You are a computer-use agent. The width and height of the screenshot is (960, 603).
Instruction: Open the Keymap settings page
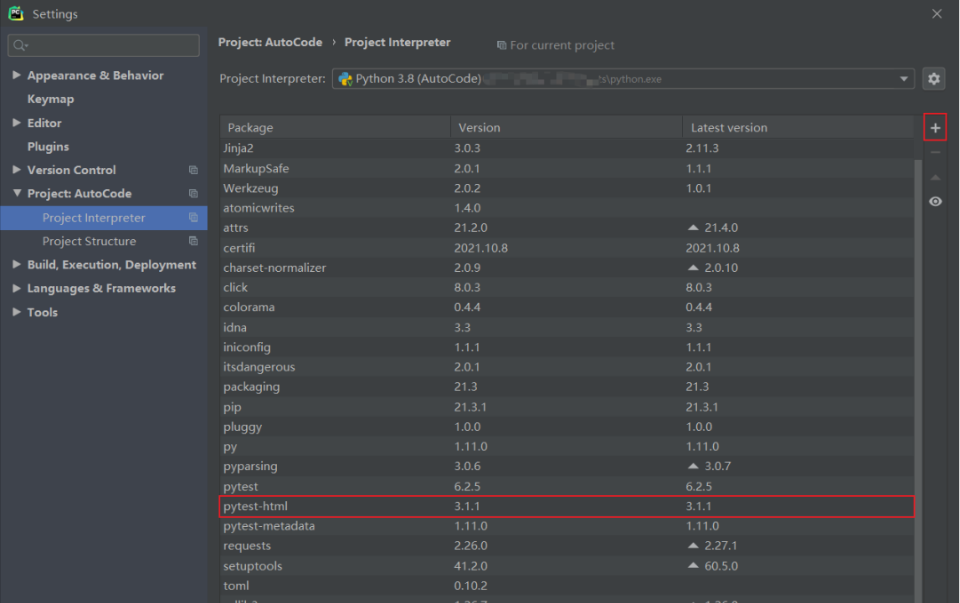pyautogui.click(x=50, y=99)
